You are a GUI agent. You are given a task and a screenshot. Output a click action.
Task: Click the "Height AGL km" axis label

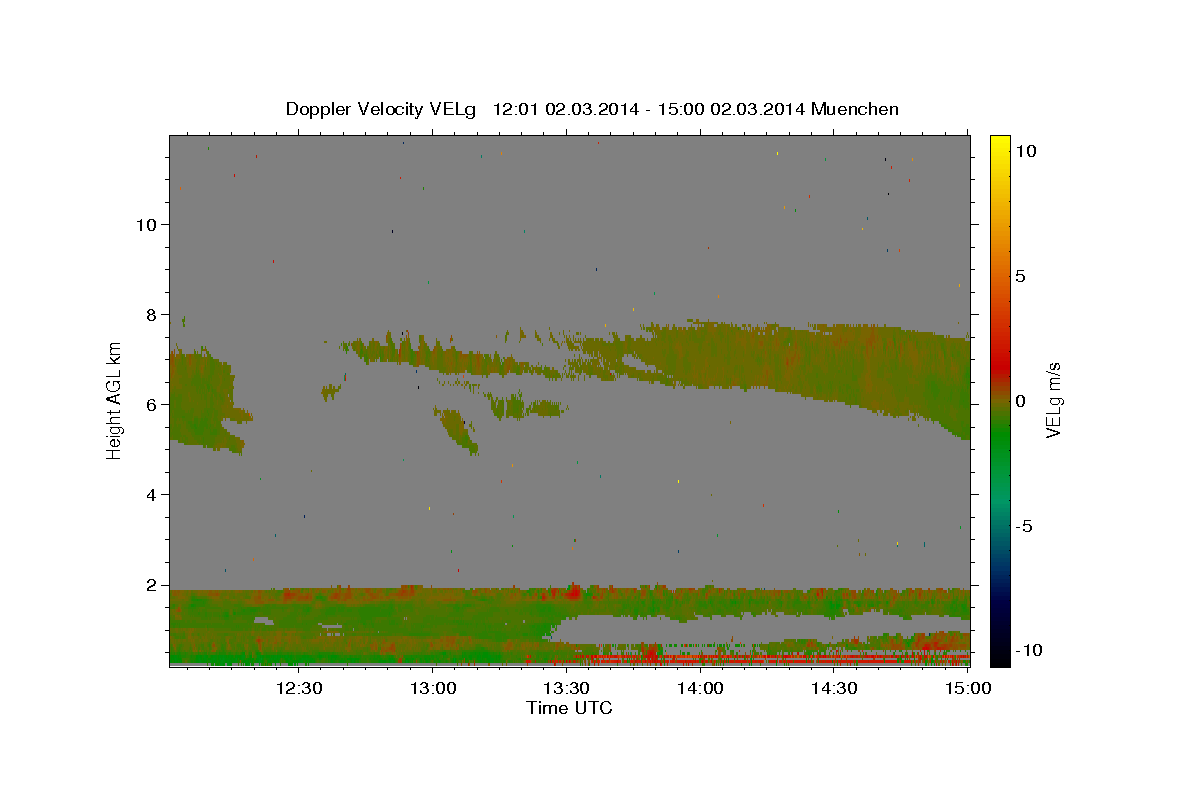[x=114, y=400]
